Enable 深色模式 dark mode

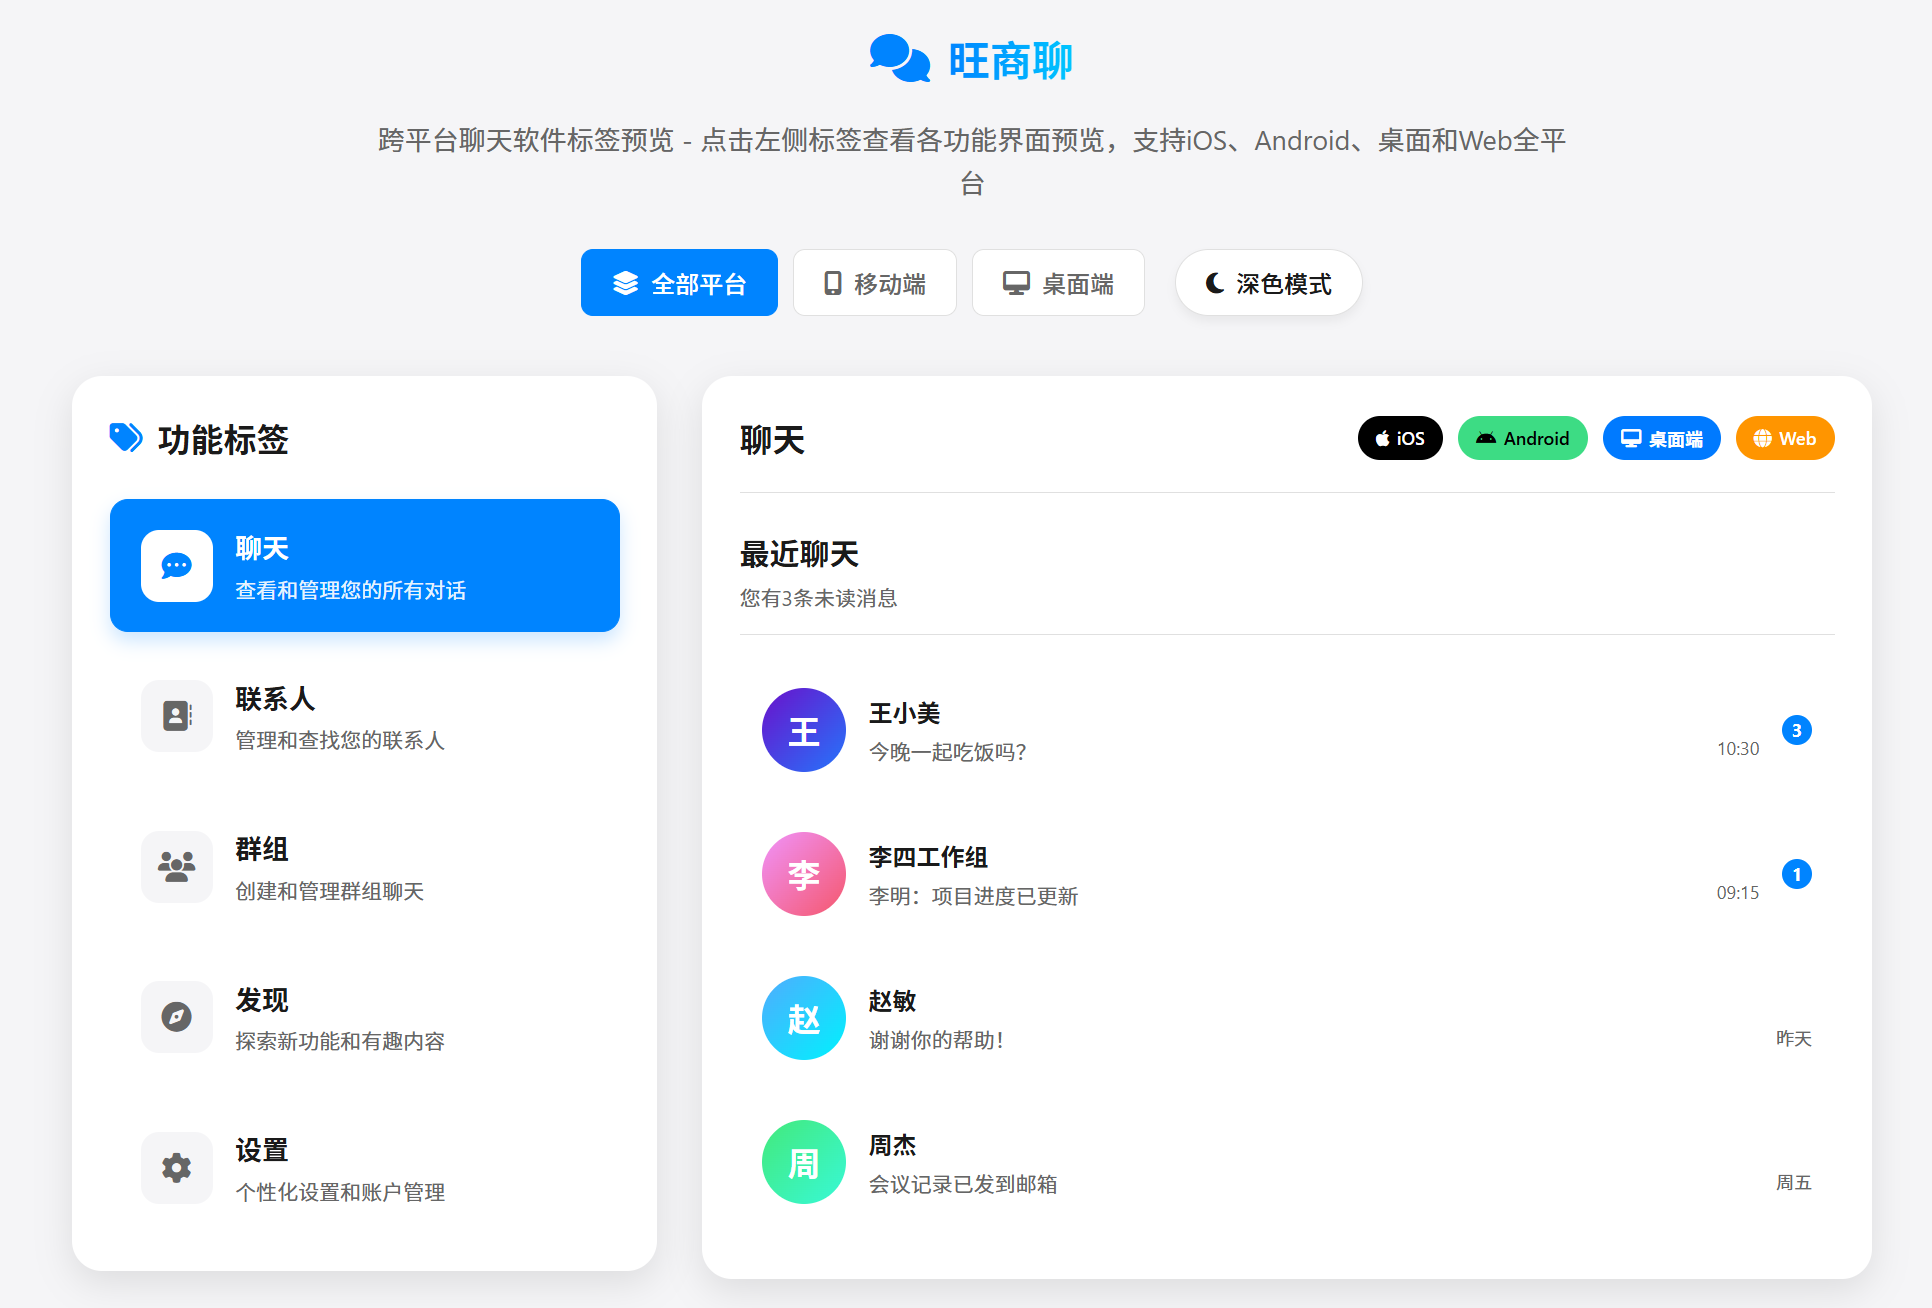point(1268,282)
